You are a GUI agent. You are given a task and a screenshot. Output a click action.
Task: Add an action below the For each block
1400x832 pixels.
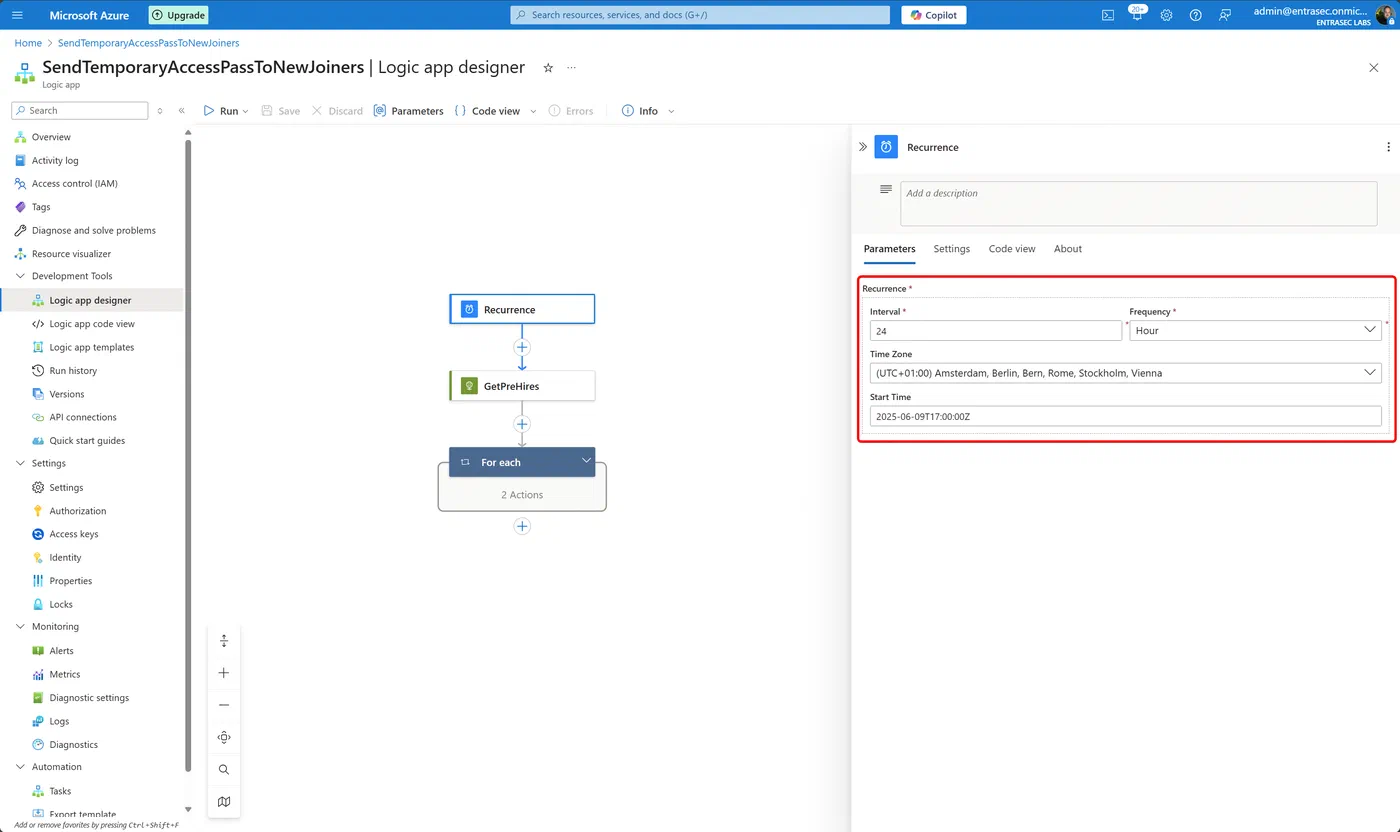pyautogui.click(x=522, y=526)
